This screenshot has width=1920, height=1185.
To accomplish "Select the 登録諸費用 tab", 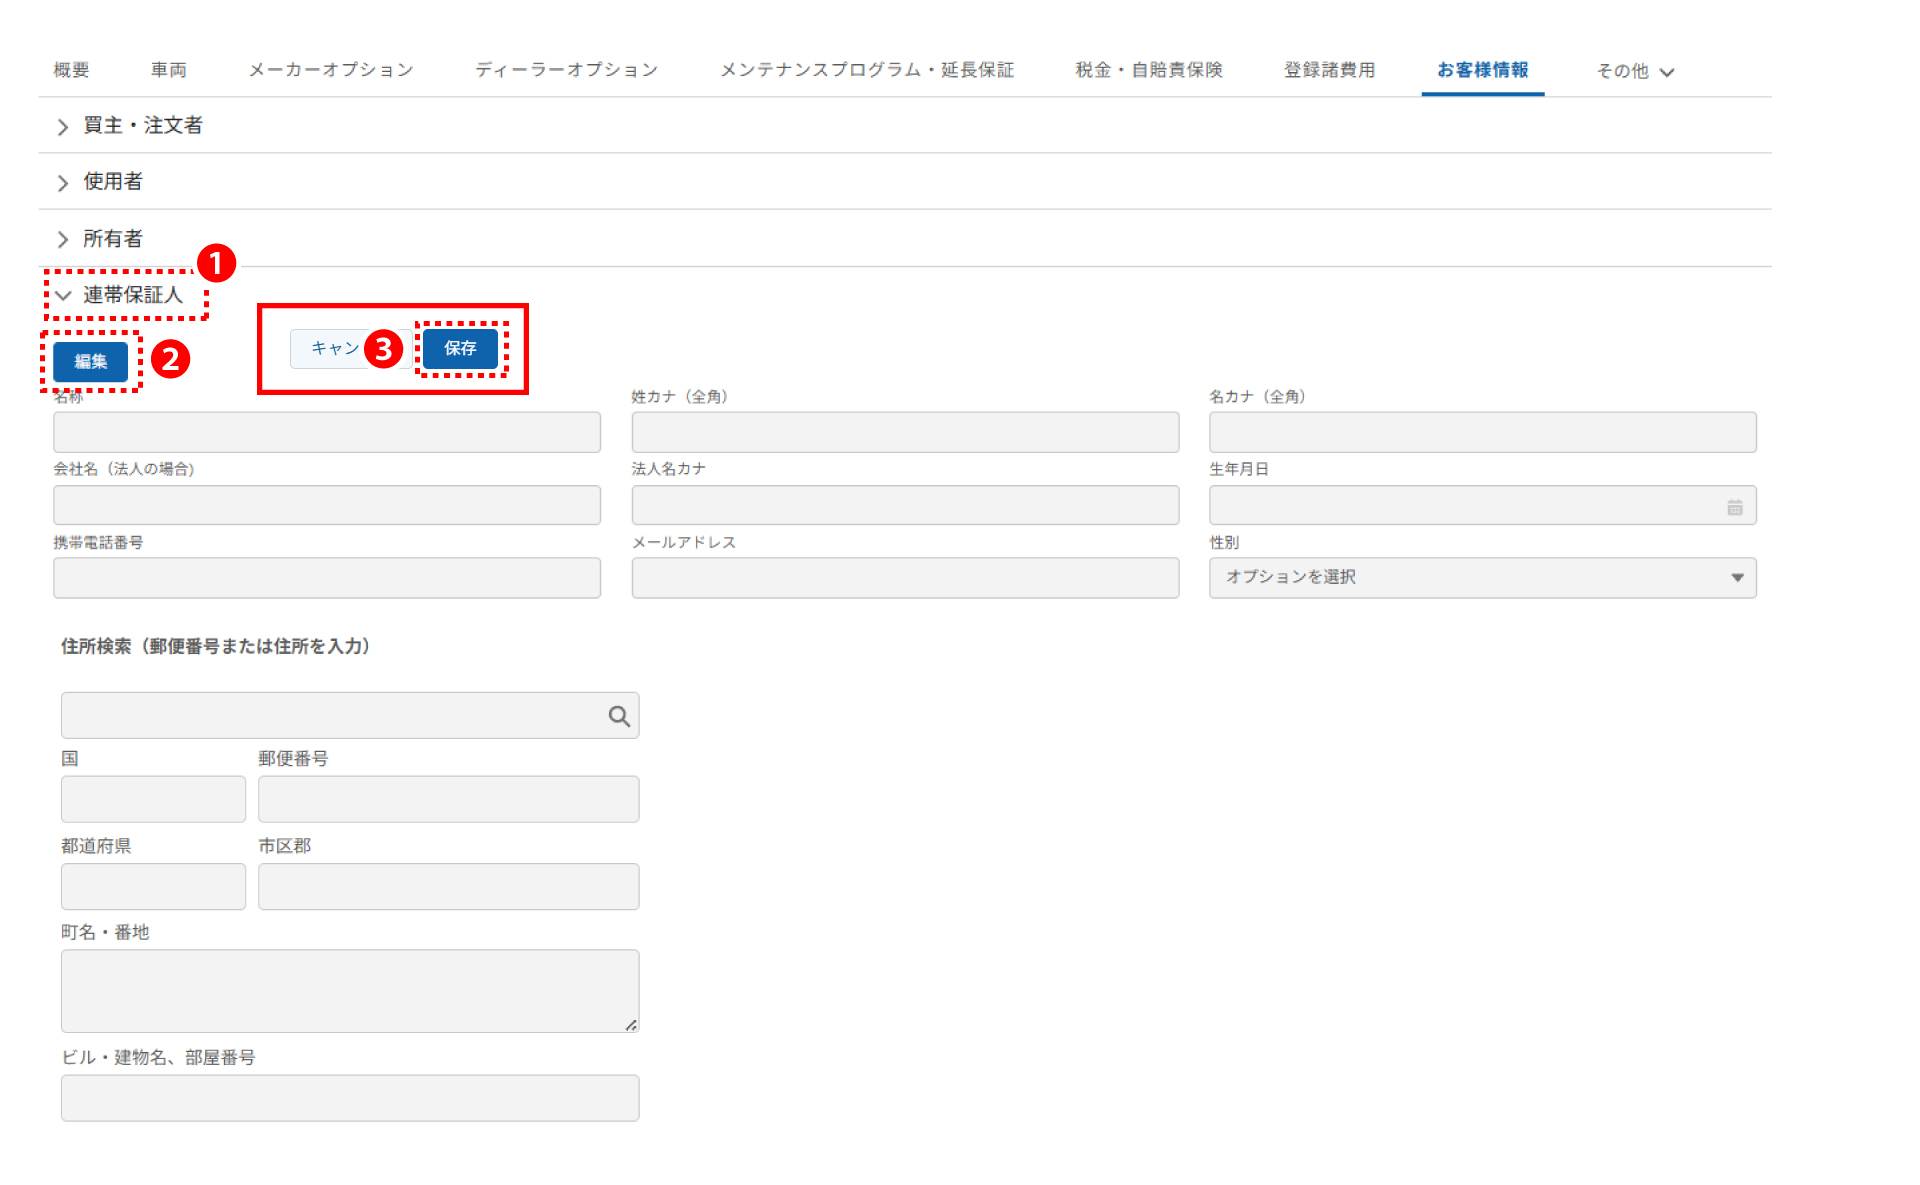I will pyautogui.click(x=1328, y=70).
